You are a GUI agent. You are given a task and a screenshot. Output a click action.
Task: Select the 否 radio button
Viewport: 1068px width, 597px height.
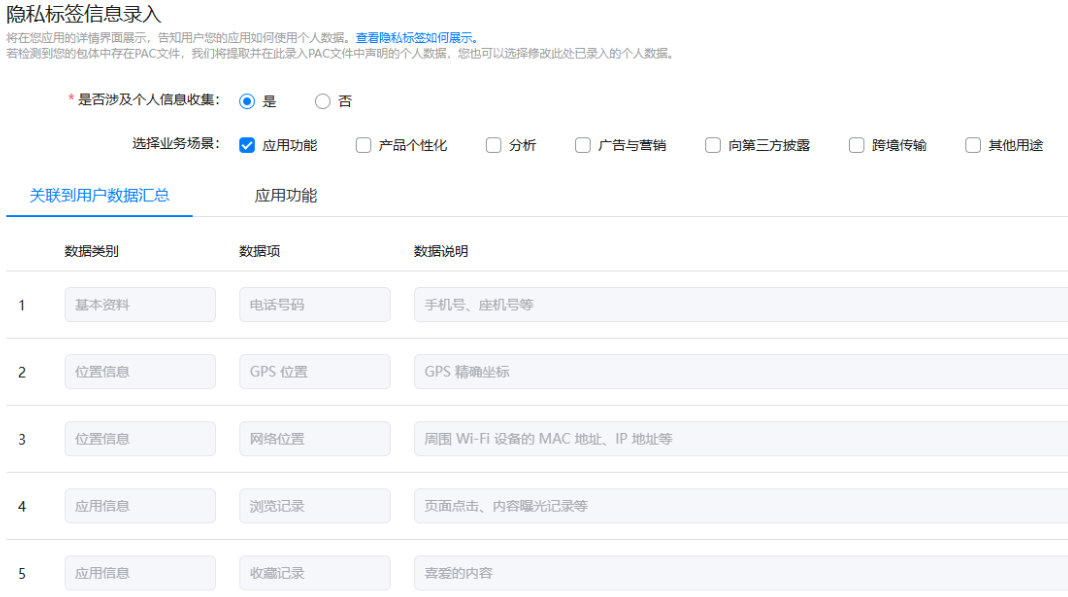pyautogui.click(x=322, y=101)
